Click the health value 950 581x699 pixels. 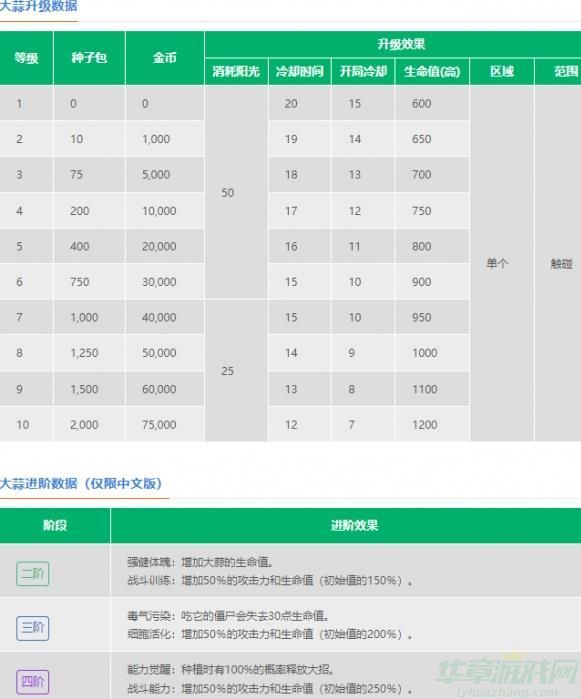[x=421, y=317]
